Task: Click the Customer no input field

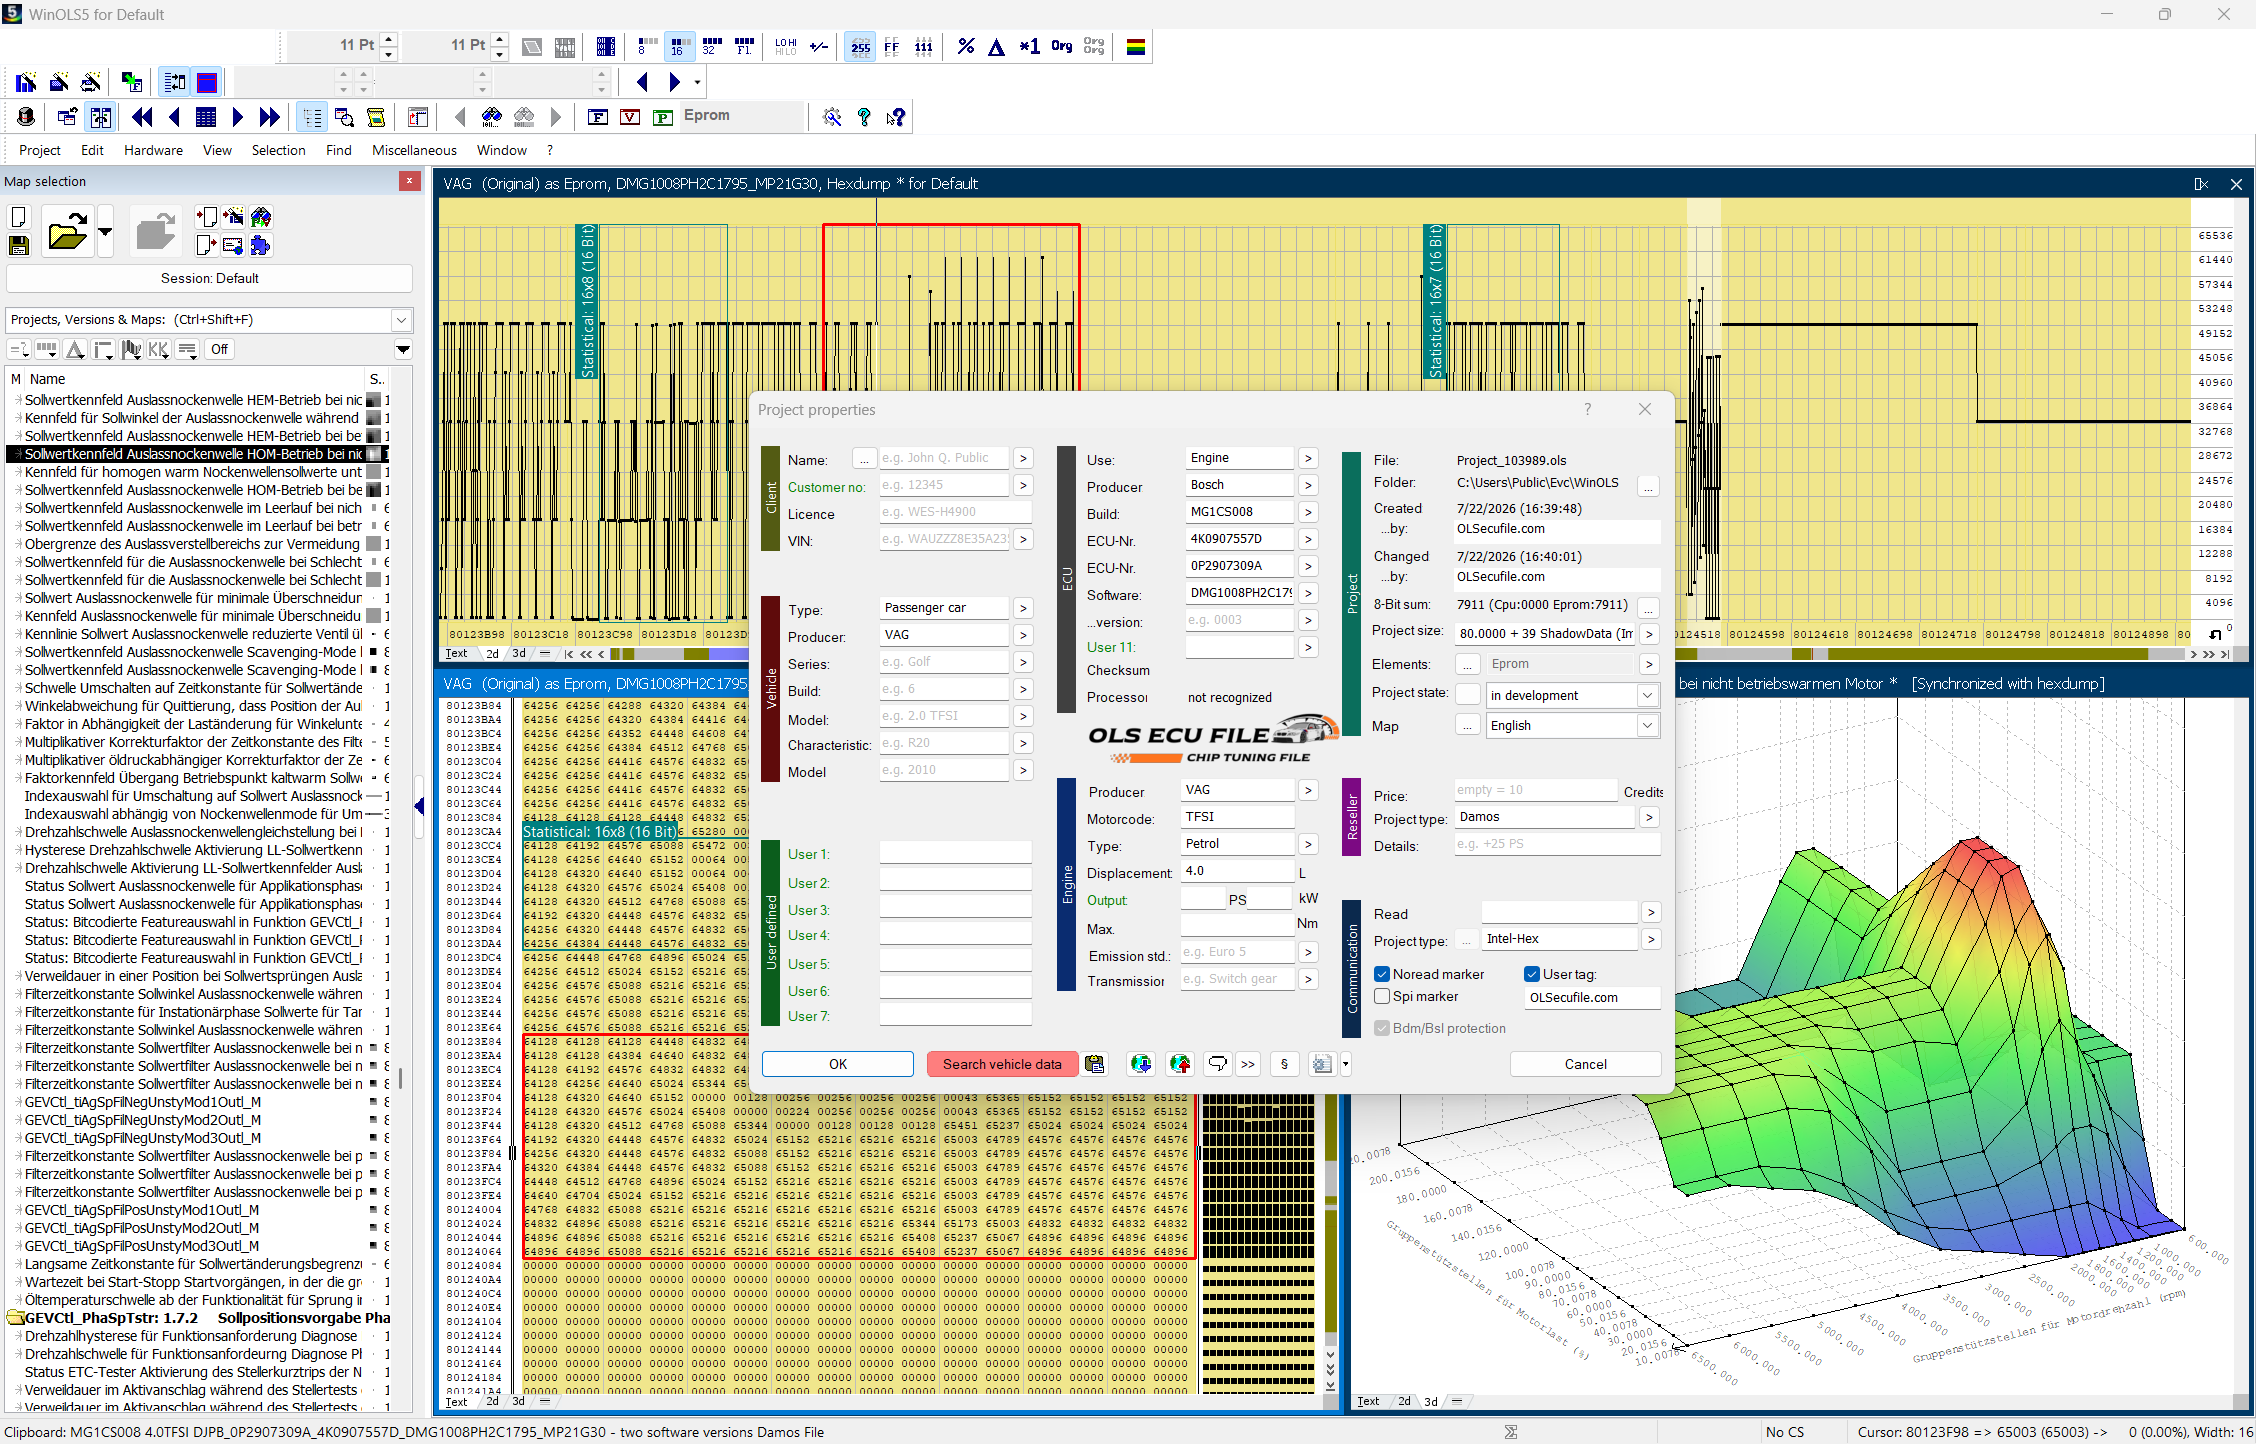Action: coord(944,485)
